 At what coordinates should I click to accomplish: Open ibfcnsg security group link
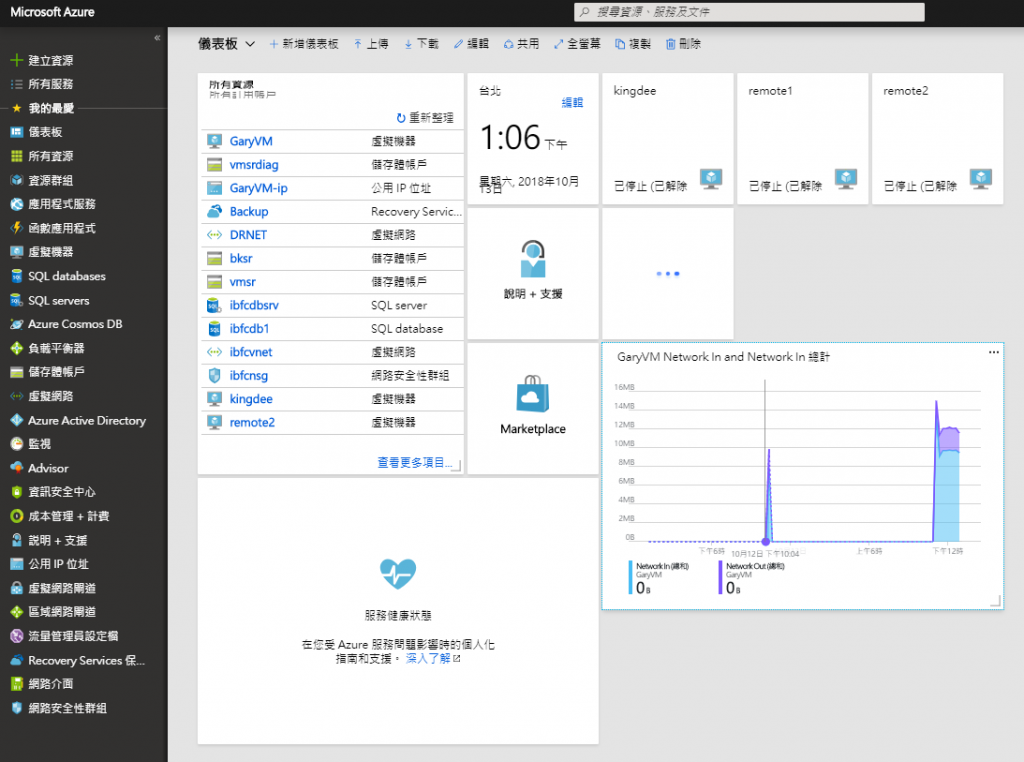(249, 375)
